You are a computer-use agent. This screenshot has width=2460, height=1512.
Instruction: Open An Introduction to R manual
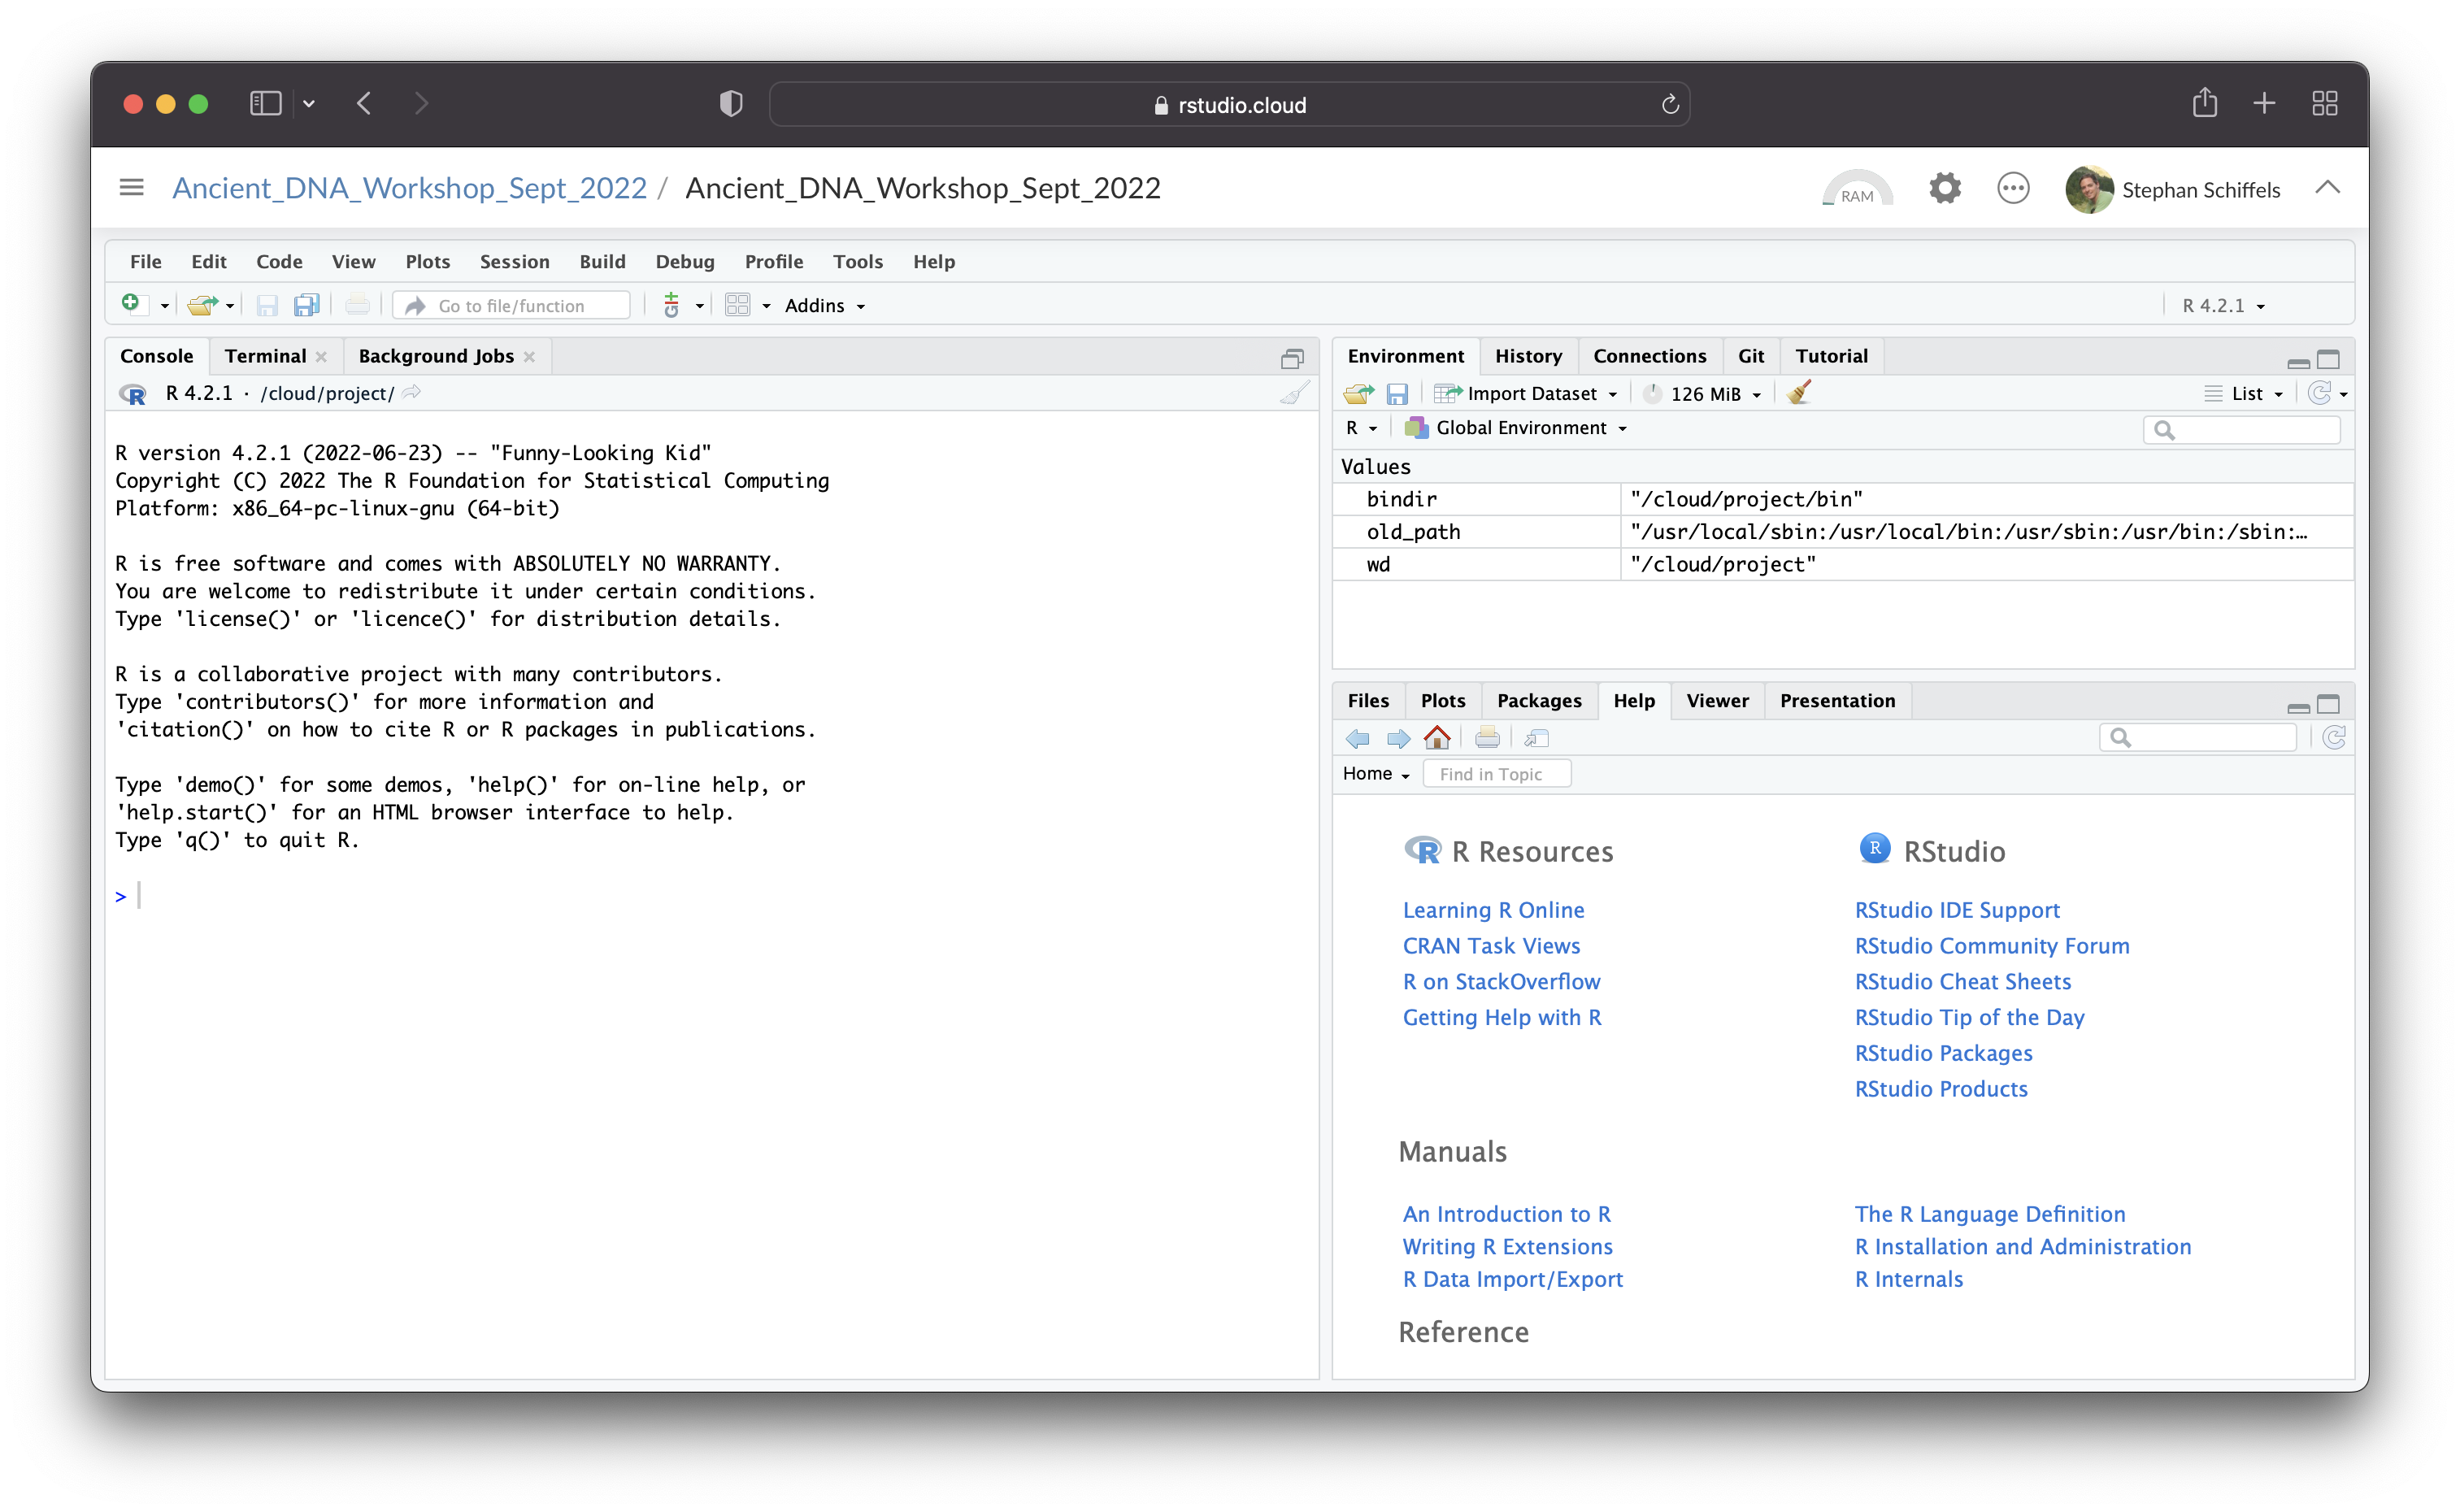(x=1506, y=1213)
